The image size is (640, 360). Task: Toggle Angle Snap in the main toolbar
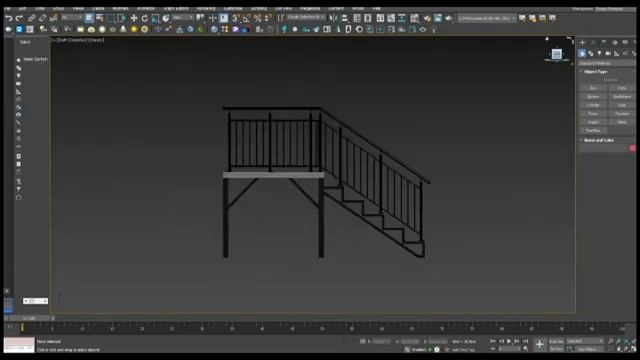247,18
